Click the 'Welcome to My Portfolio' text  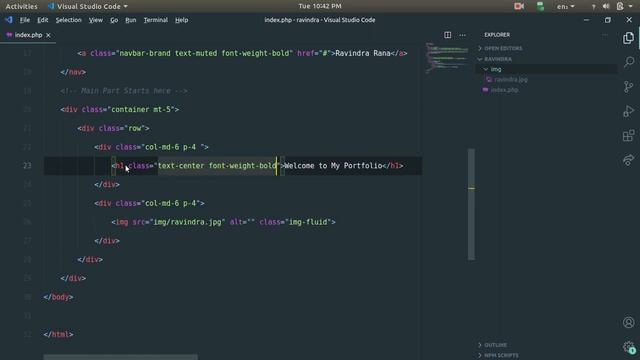pyautogui.click(x=333, y=166)
